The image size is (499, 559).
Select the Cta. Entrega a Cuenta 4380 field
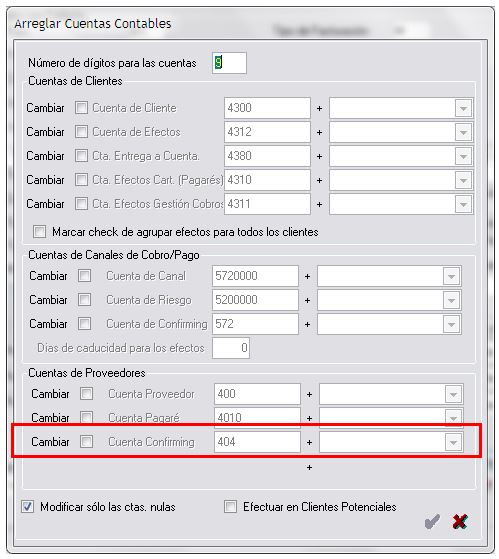pyautogui.click(x=267, y=156)
